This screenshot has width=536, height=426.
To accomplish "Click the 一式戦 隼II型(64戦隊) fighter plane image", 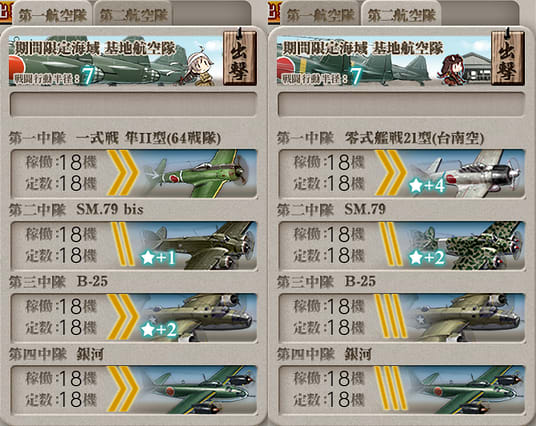I will click(198, 173).
